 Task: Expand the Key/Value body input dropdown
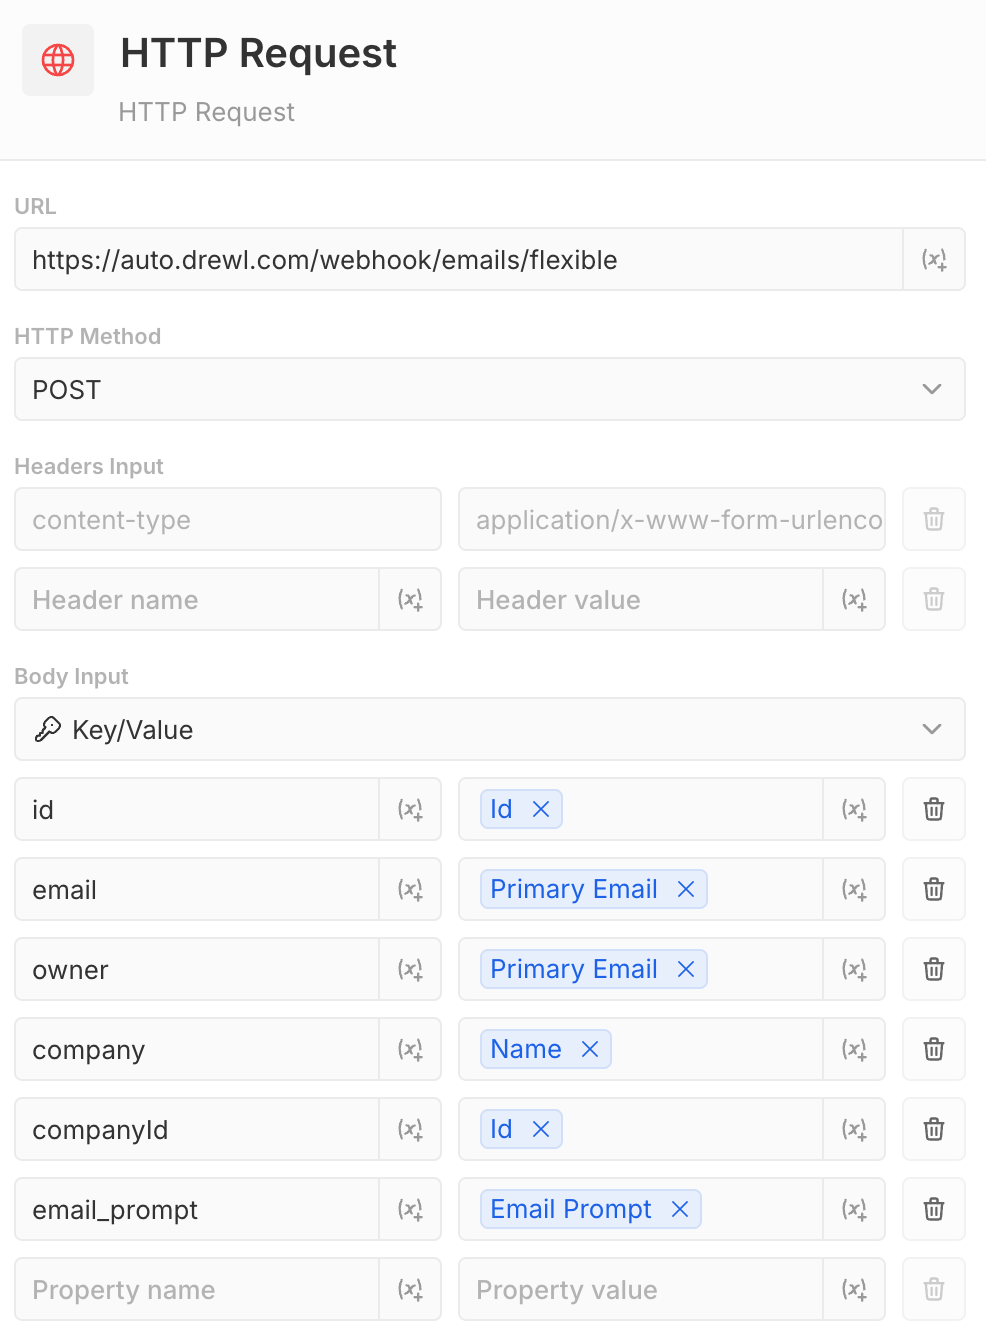point(490,729)
